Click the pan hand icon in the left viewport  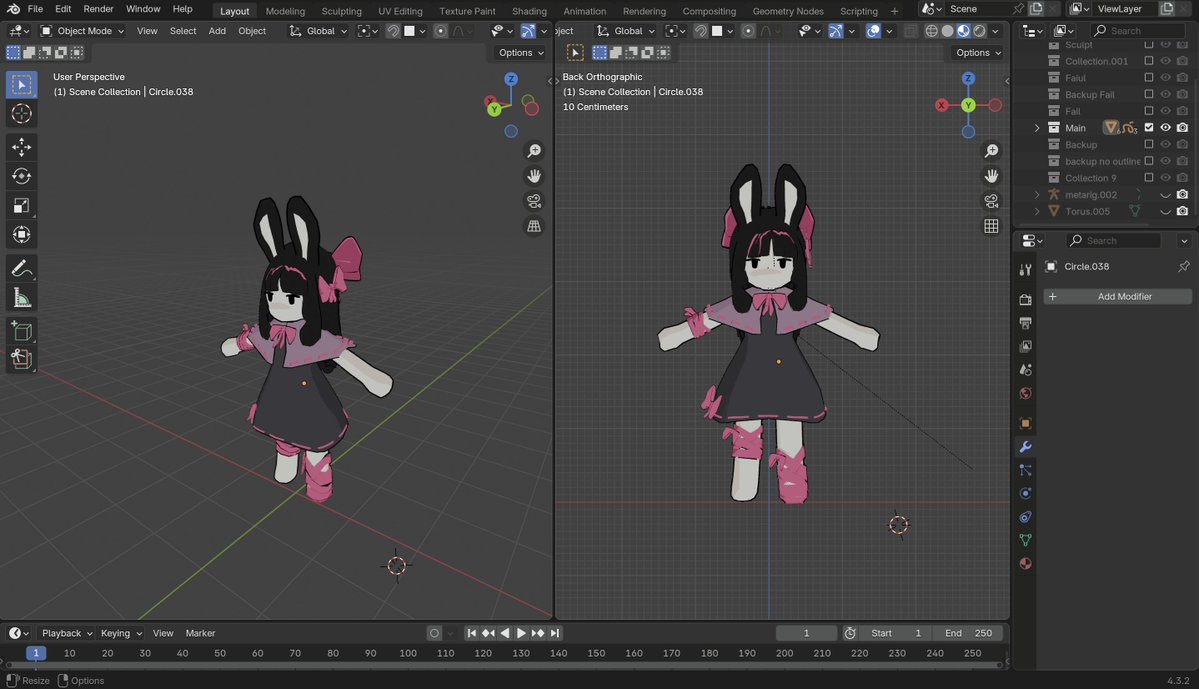click(534, 176)
